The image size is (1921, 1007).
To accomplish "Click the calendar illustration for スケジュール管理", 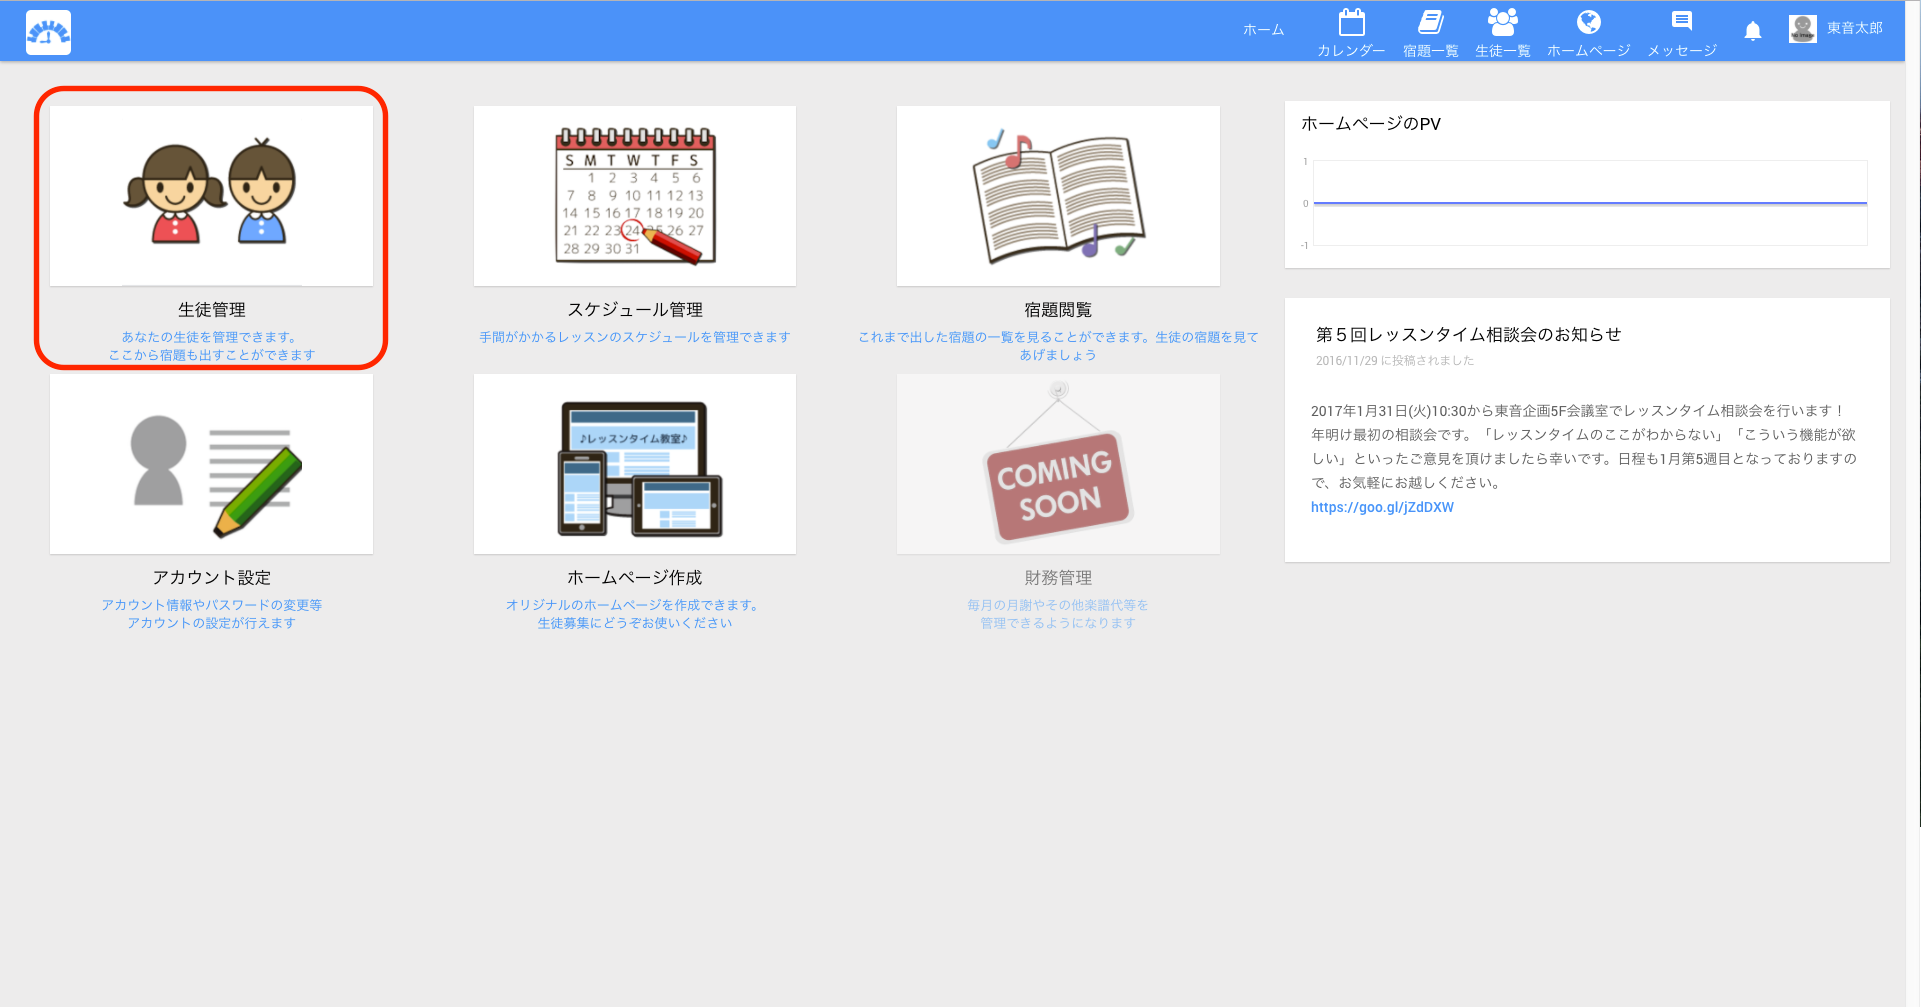I will 635,196.
